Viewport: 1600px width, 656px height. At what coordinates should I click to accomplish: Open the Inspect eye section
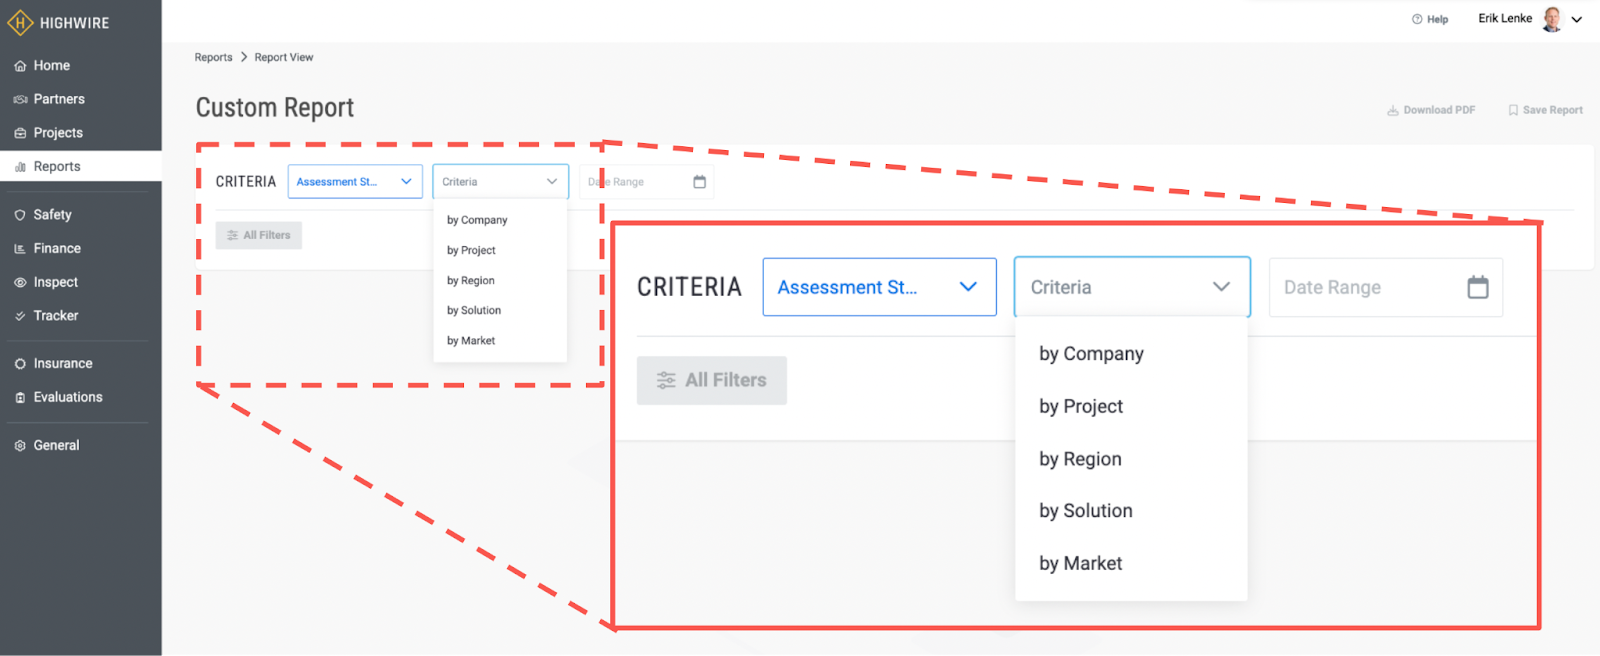coord(20,283)
